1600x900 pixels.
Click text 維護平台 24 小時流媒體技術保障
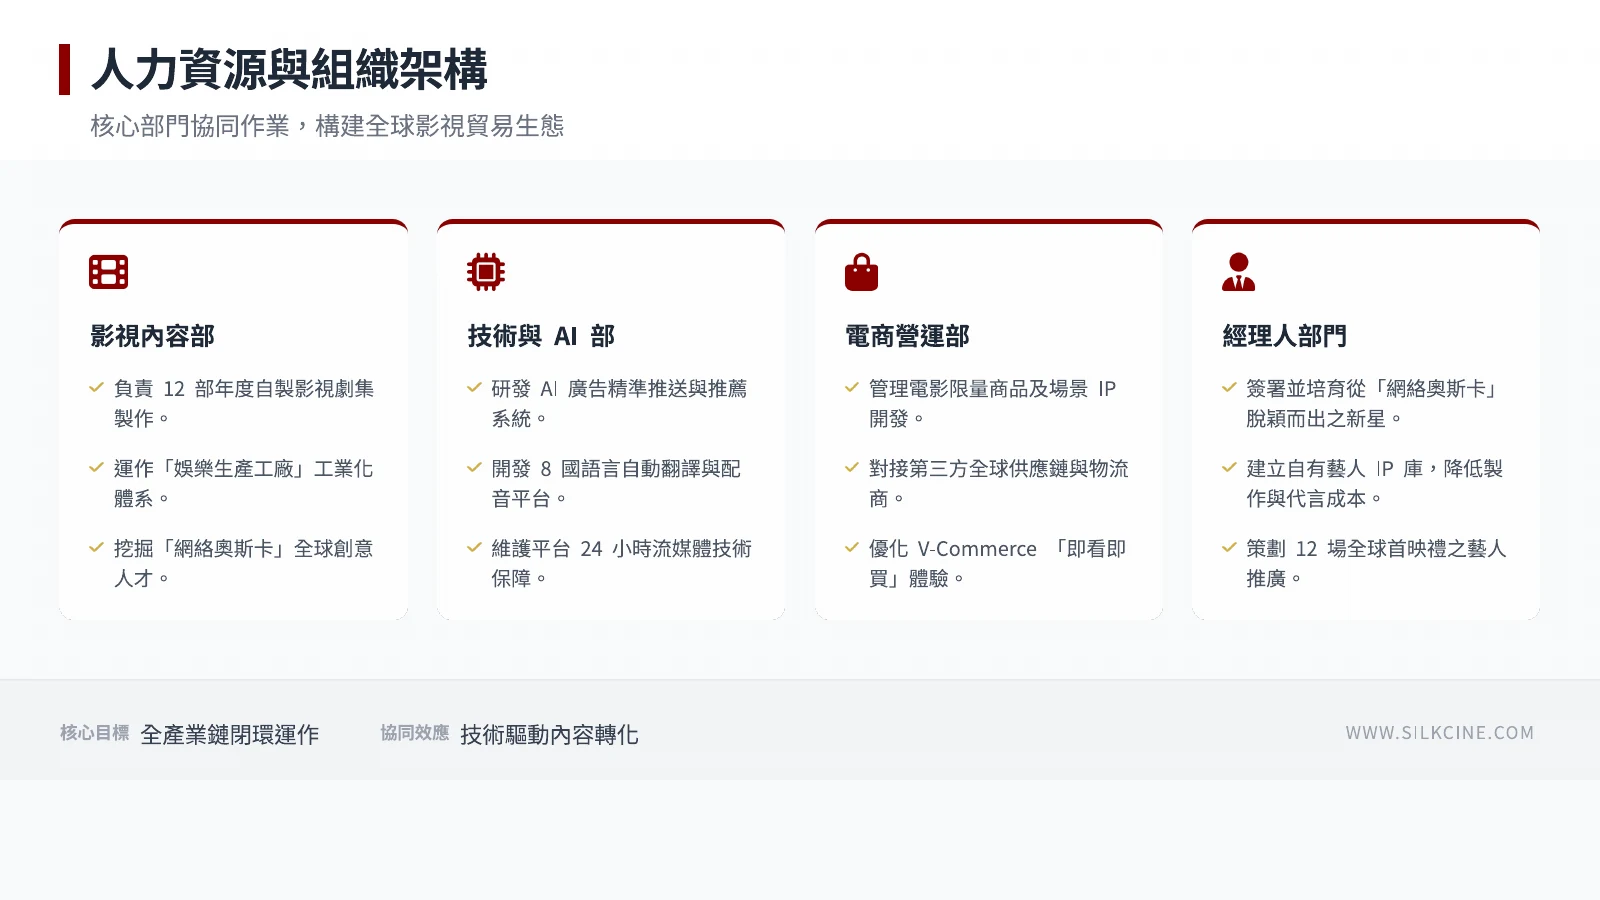(621, 563)
